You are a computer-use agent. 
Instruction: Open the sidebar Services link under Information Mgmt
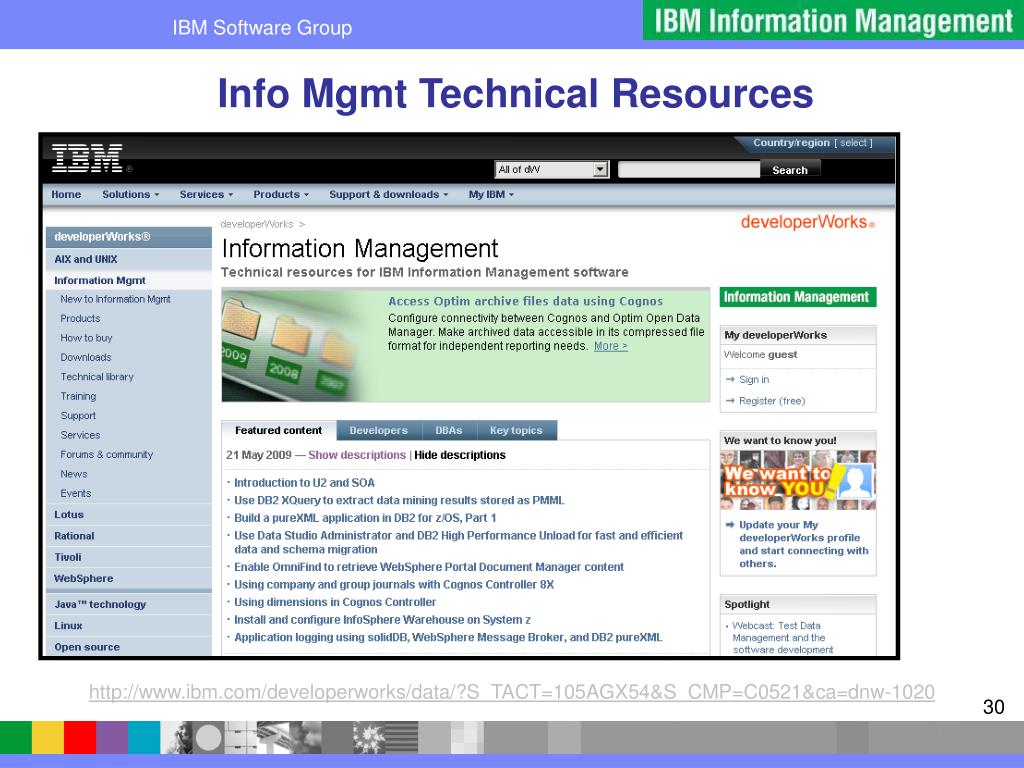pos(80,435)
